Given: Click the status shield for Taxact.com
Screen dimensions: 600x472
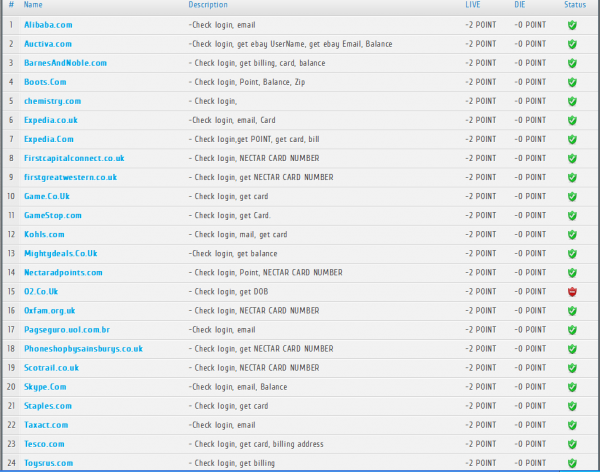Looking at the screenshot, I should click(x=572, y=425).
